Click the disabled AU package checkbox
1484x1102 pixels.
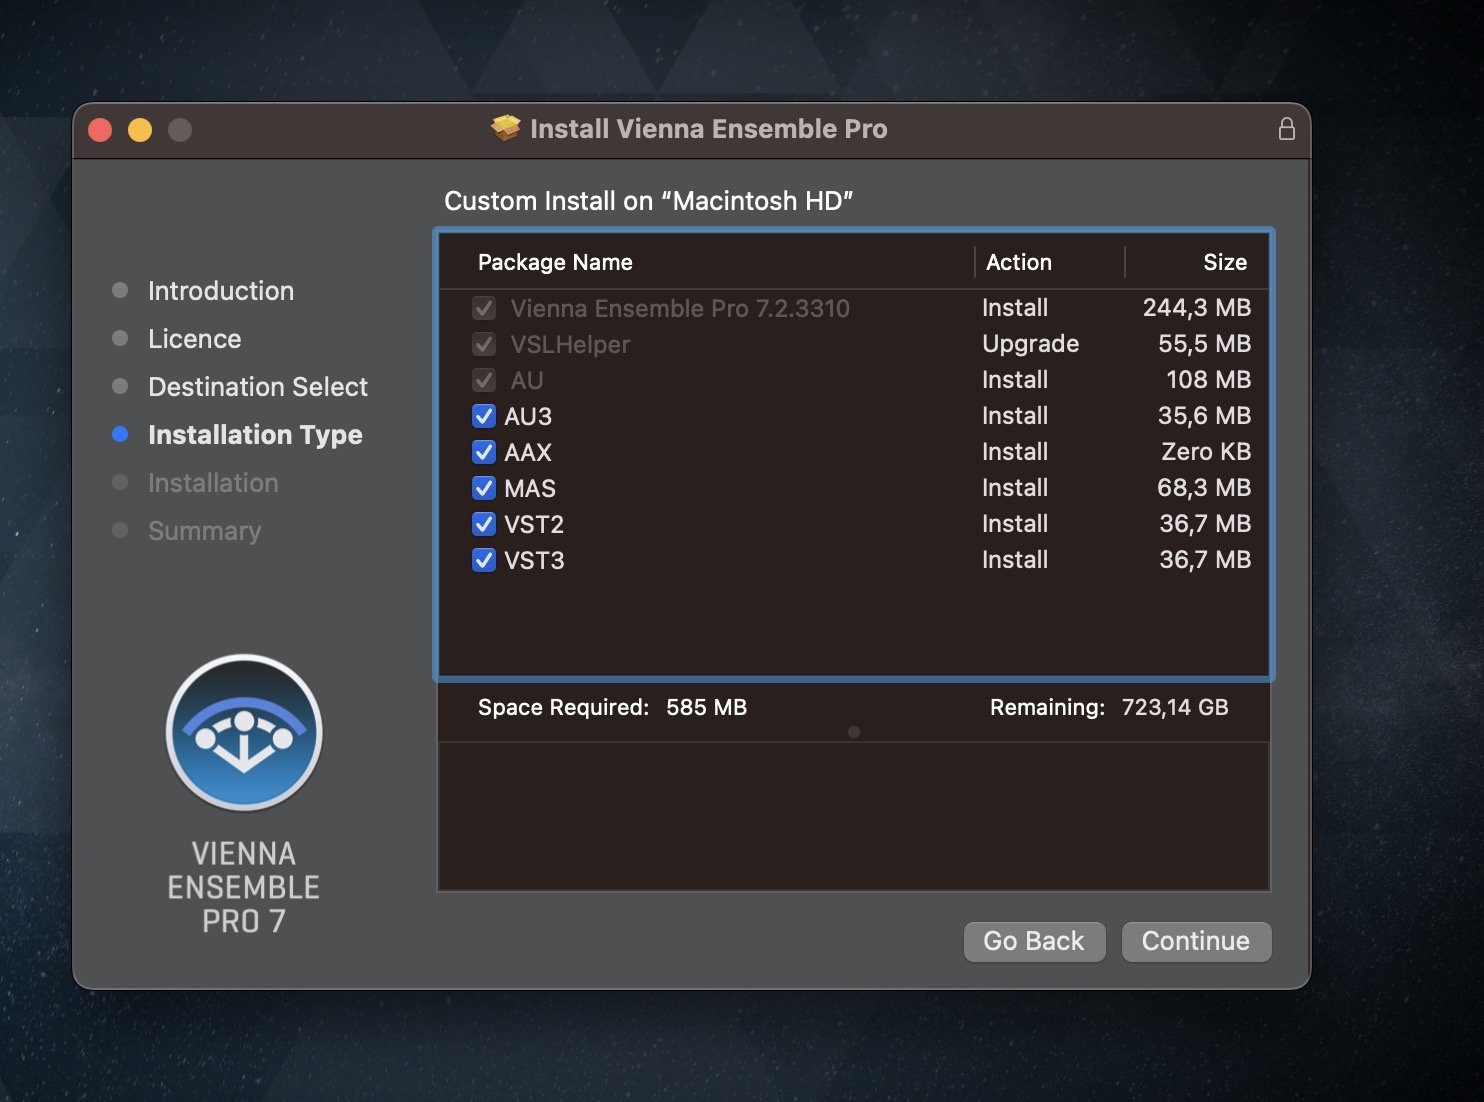click(x=484, y=380)
